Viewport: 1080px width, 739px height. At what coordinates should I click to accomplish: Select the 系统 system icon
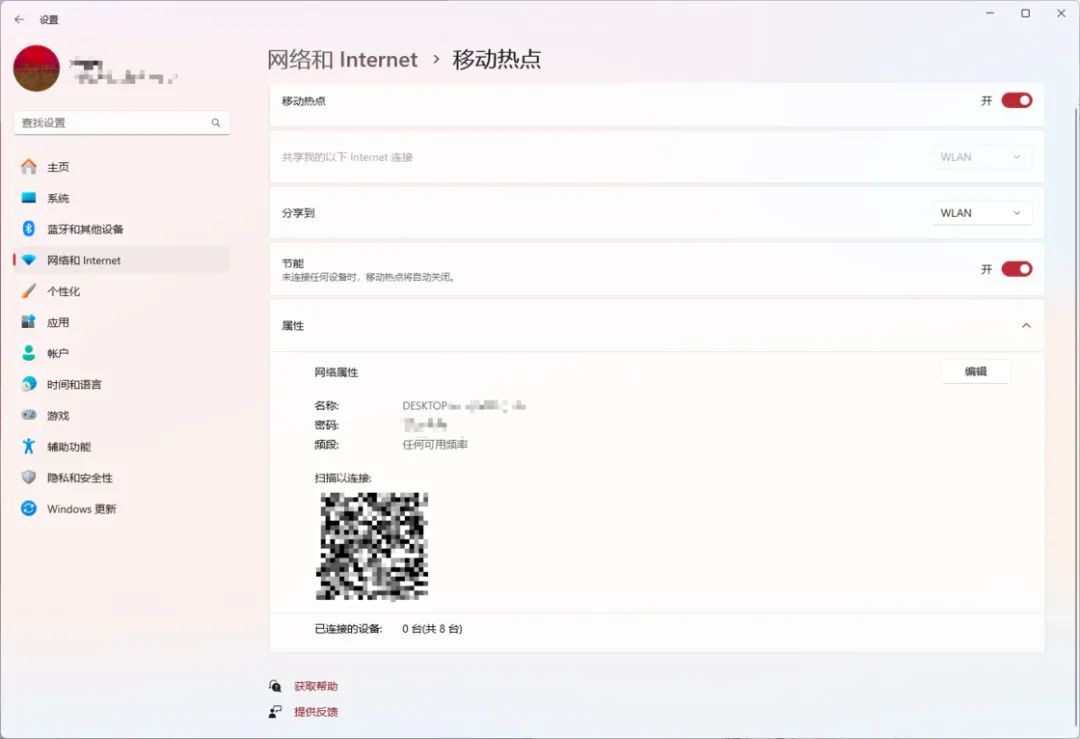pos(28,198)
